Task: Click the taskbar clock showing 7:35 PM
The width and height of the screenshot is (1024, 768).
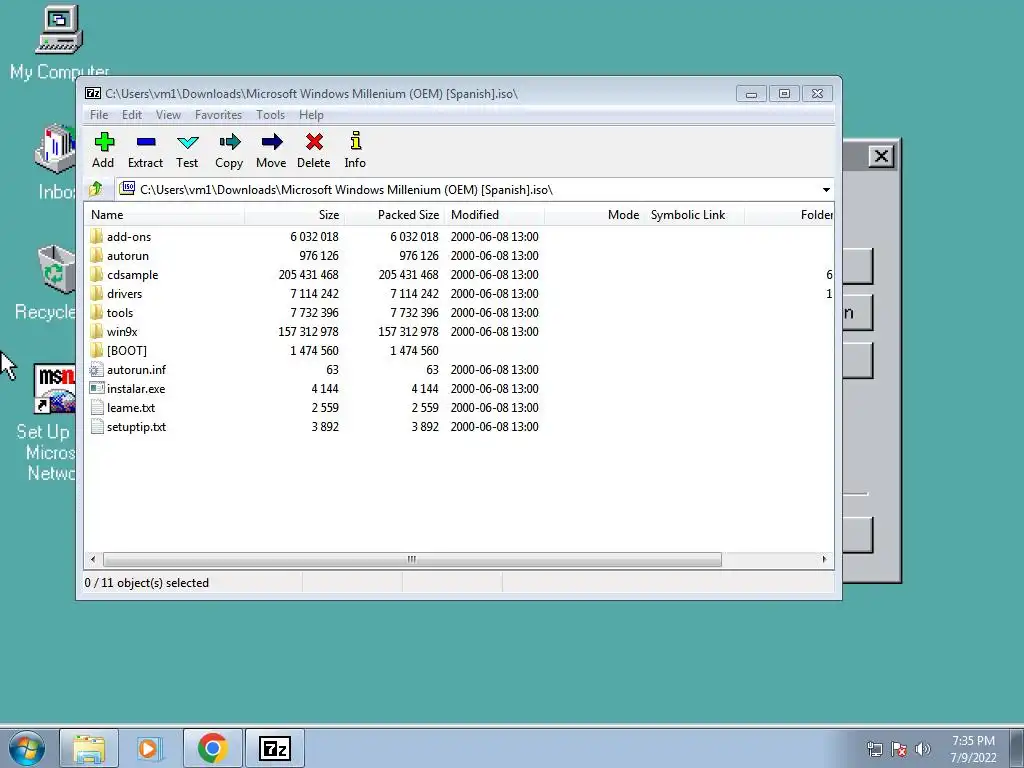Action: pyautogui.click(x=973, y=749)
